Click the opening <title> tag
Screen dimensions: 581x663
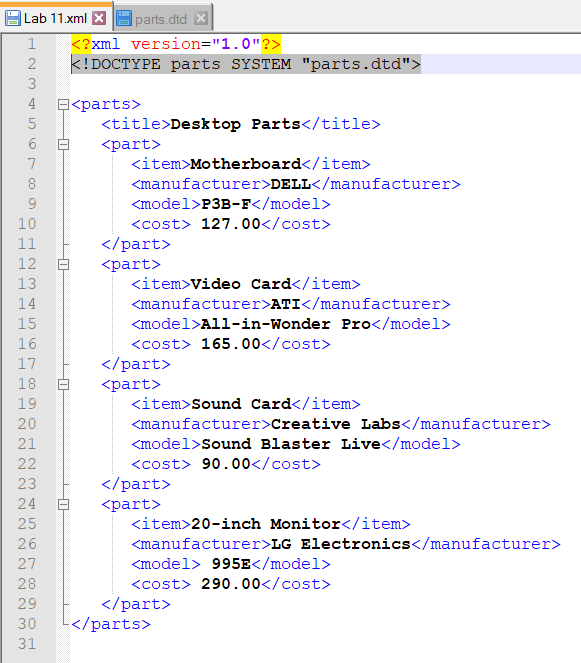point(136,124)
